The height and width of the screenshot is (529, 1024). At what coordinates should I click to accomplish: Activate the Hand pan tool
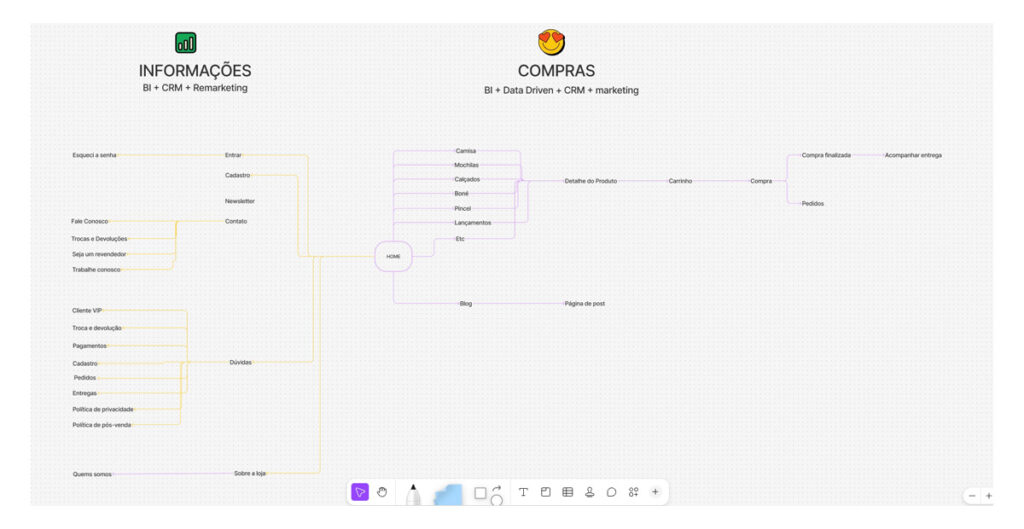coord(382,492)
